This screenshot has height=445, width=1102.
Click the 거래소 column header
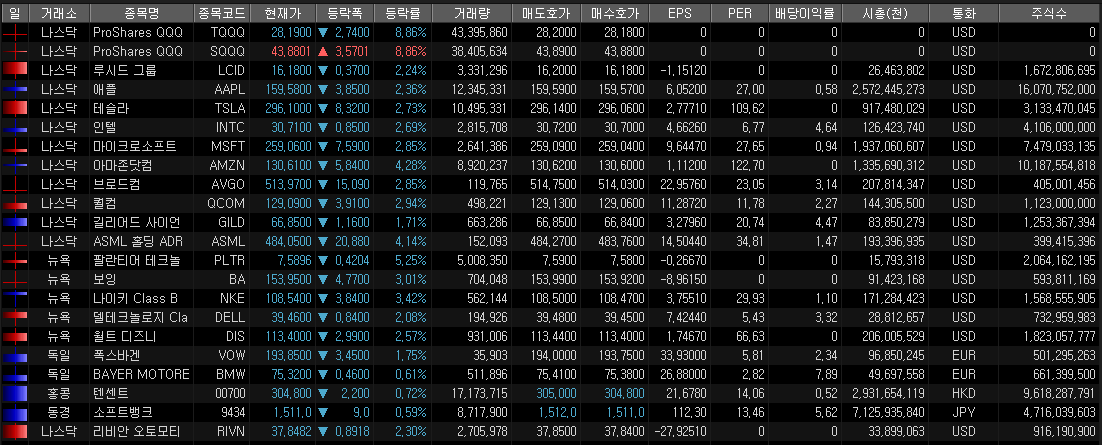[x=59, y=12]
